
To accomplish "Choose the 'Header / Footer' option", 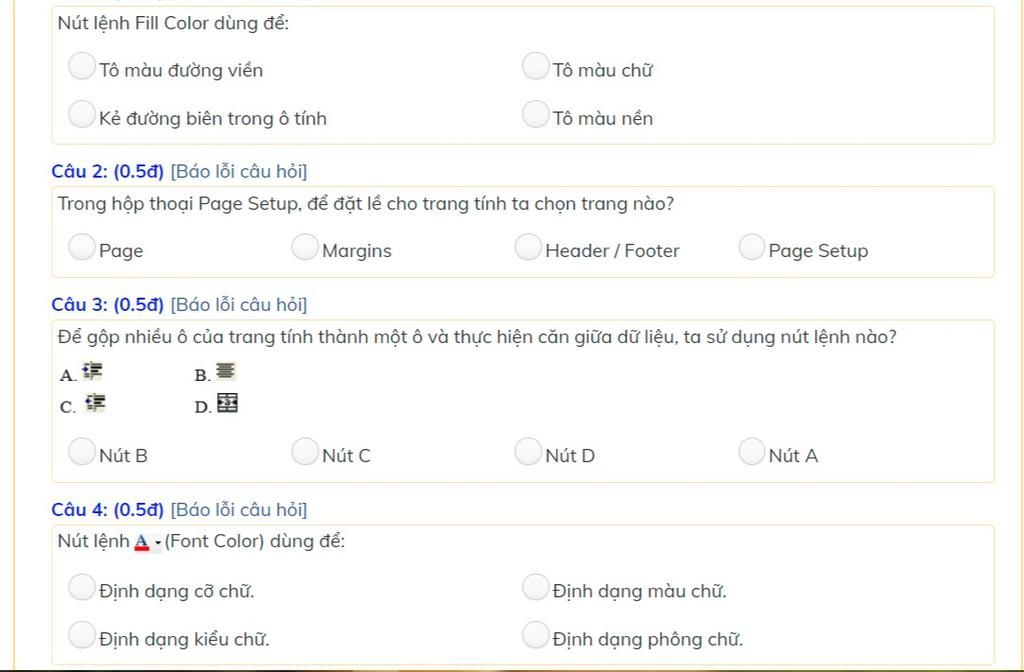I will [x=528, y=248].
